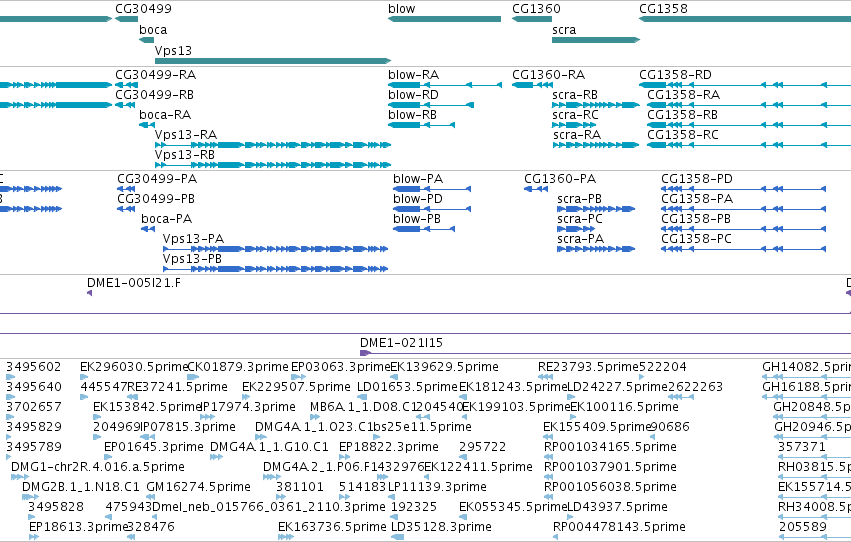
Task: Select the EK139629.5prime EST label
Action: click(444, 367)
